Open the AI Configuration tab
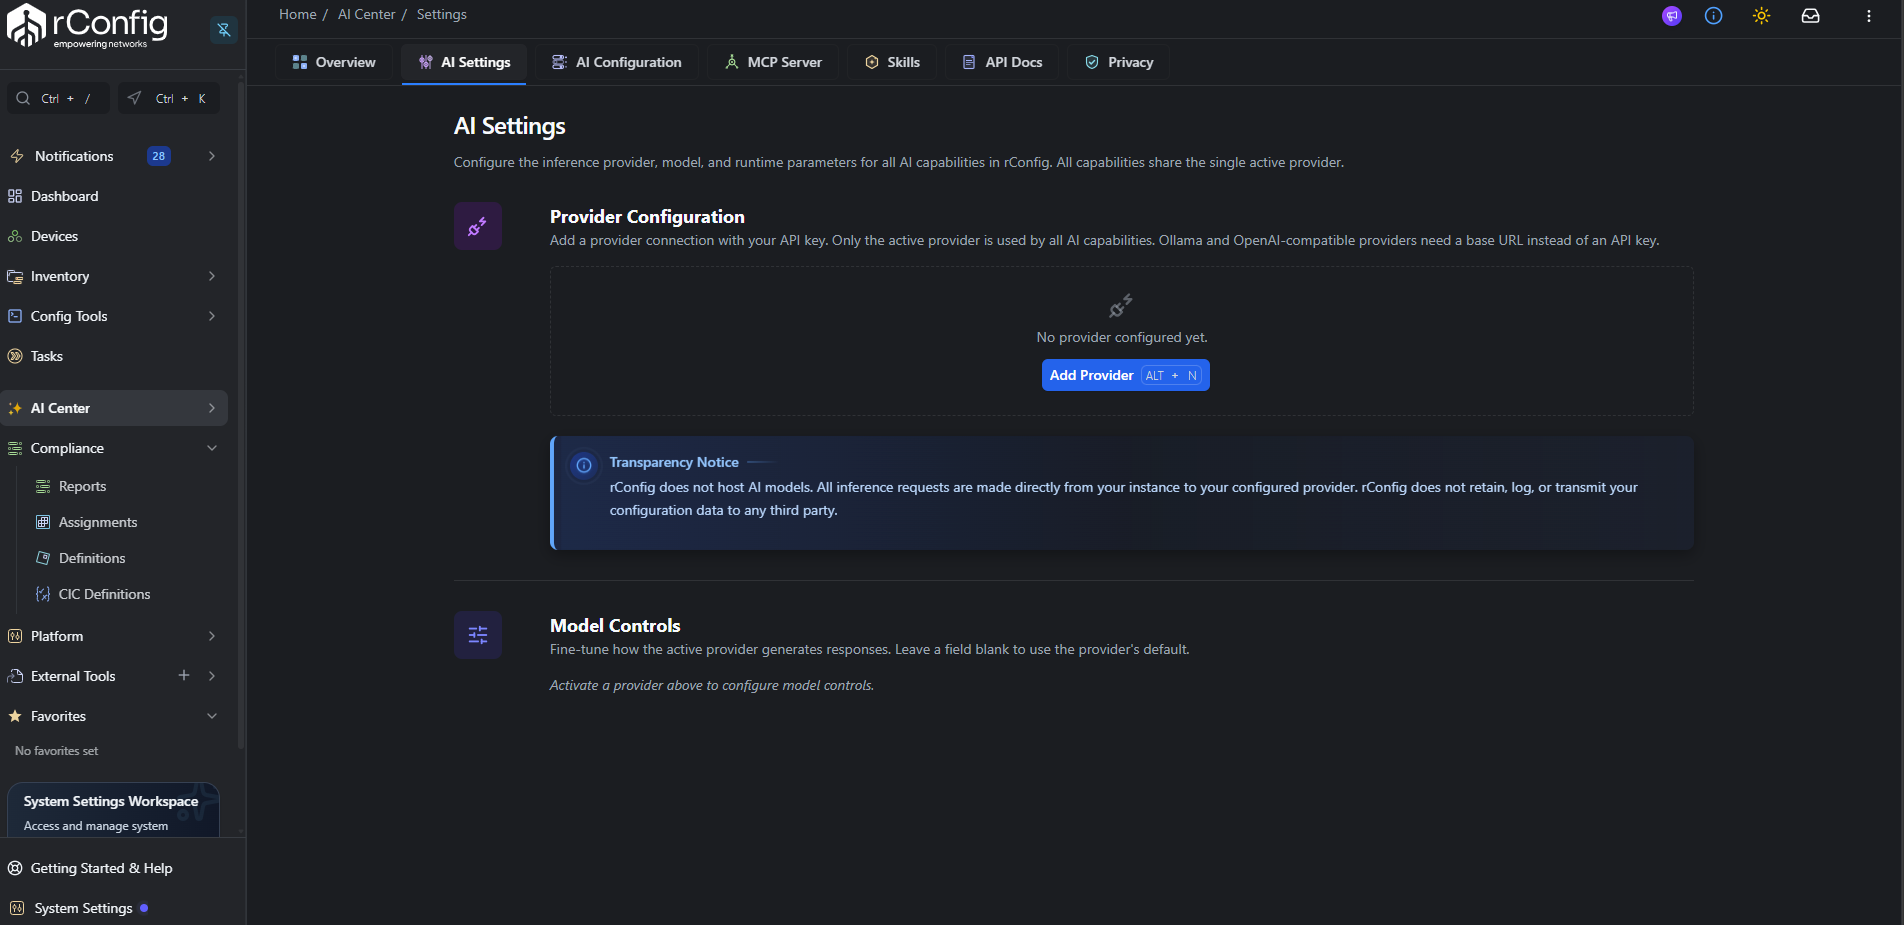Viewport: 1904px width, 925px height. point(616,62)
